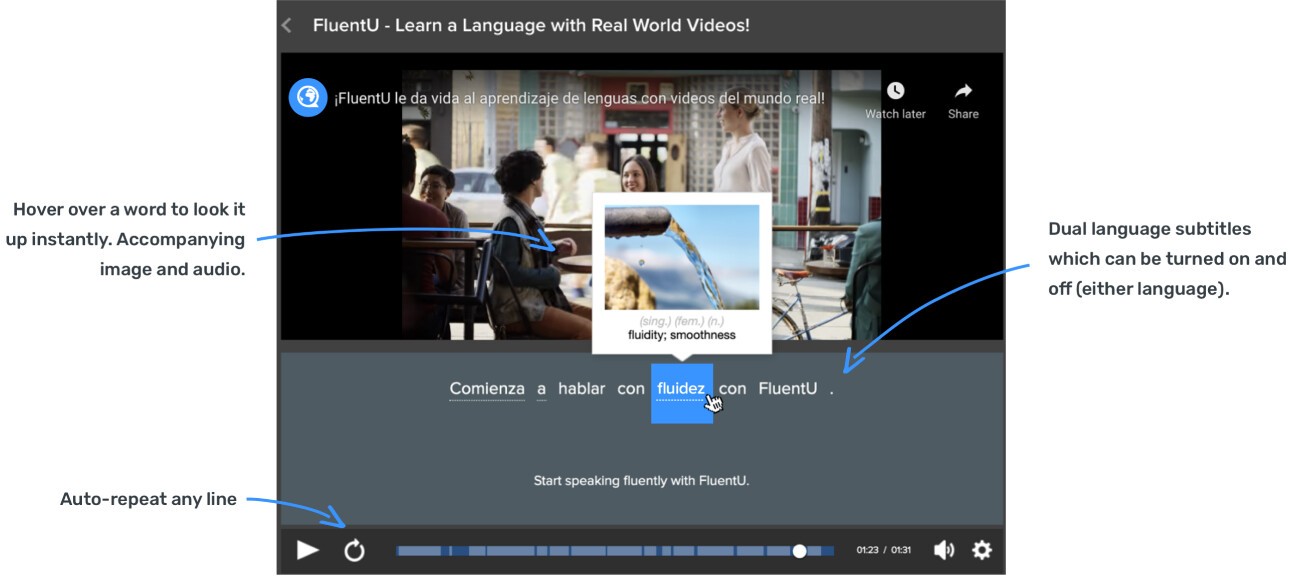Image resolution: width=1290 pixels, height=577 pixels.
Task: Click the auto-repeat loop icon
Action: [354, 550]
